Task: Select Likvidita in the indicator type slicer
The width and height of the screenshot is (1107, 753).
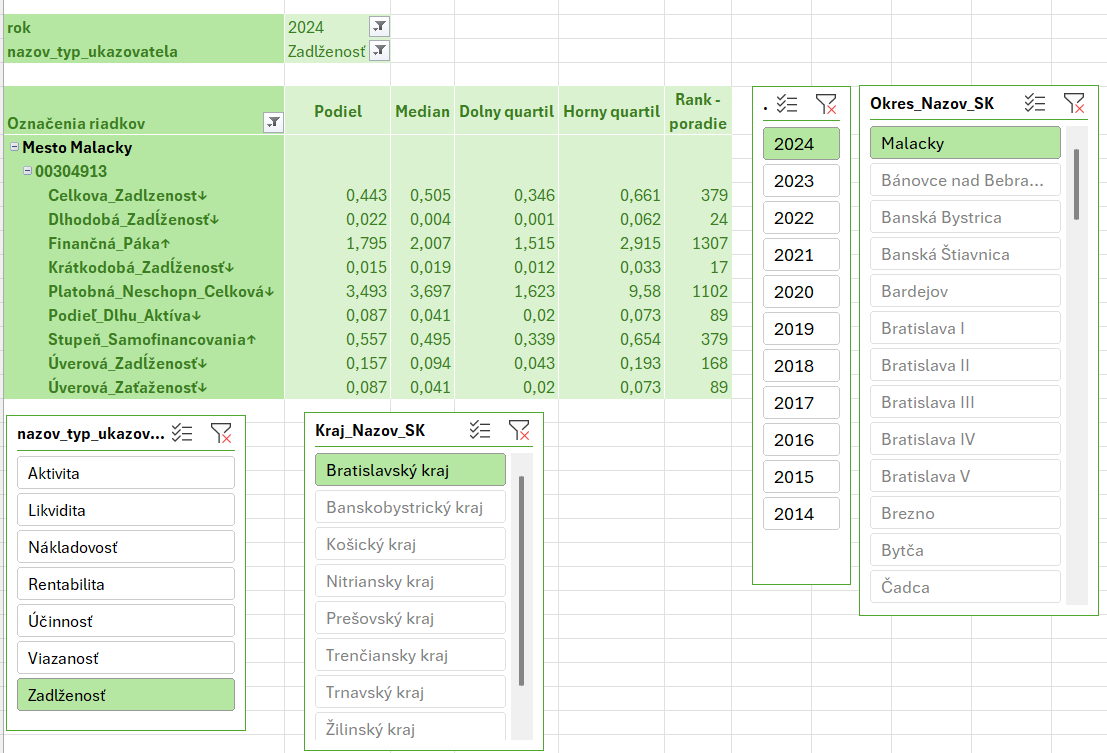Action: (125, 510)
